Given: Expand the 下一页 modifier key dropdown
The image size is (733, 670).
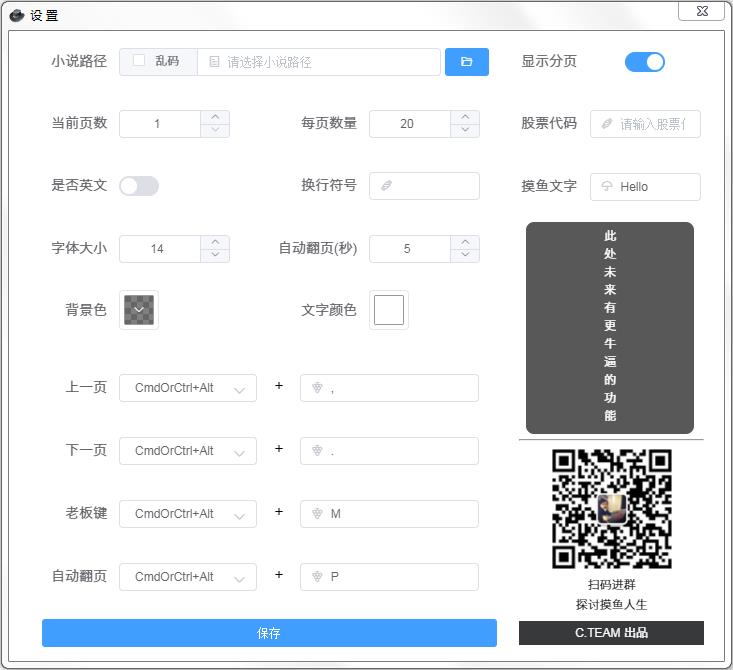Looking at the screenshot, I should (x=187, y=451).
